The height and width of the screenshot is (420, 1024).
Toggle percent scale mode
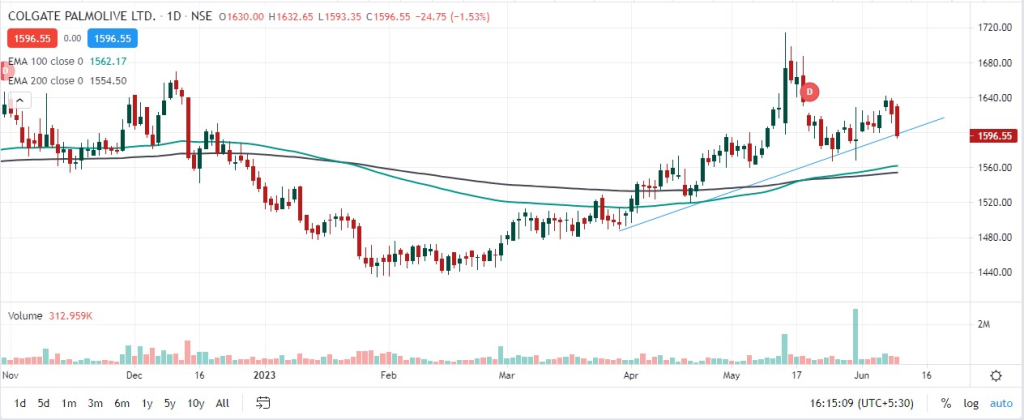coord(945,403)
